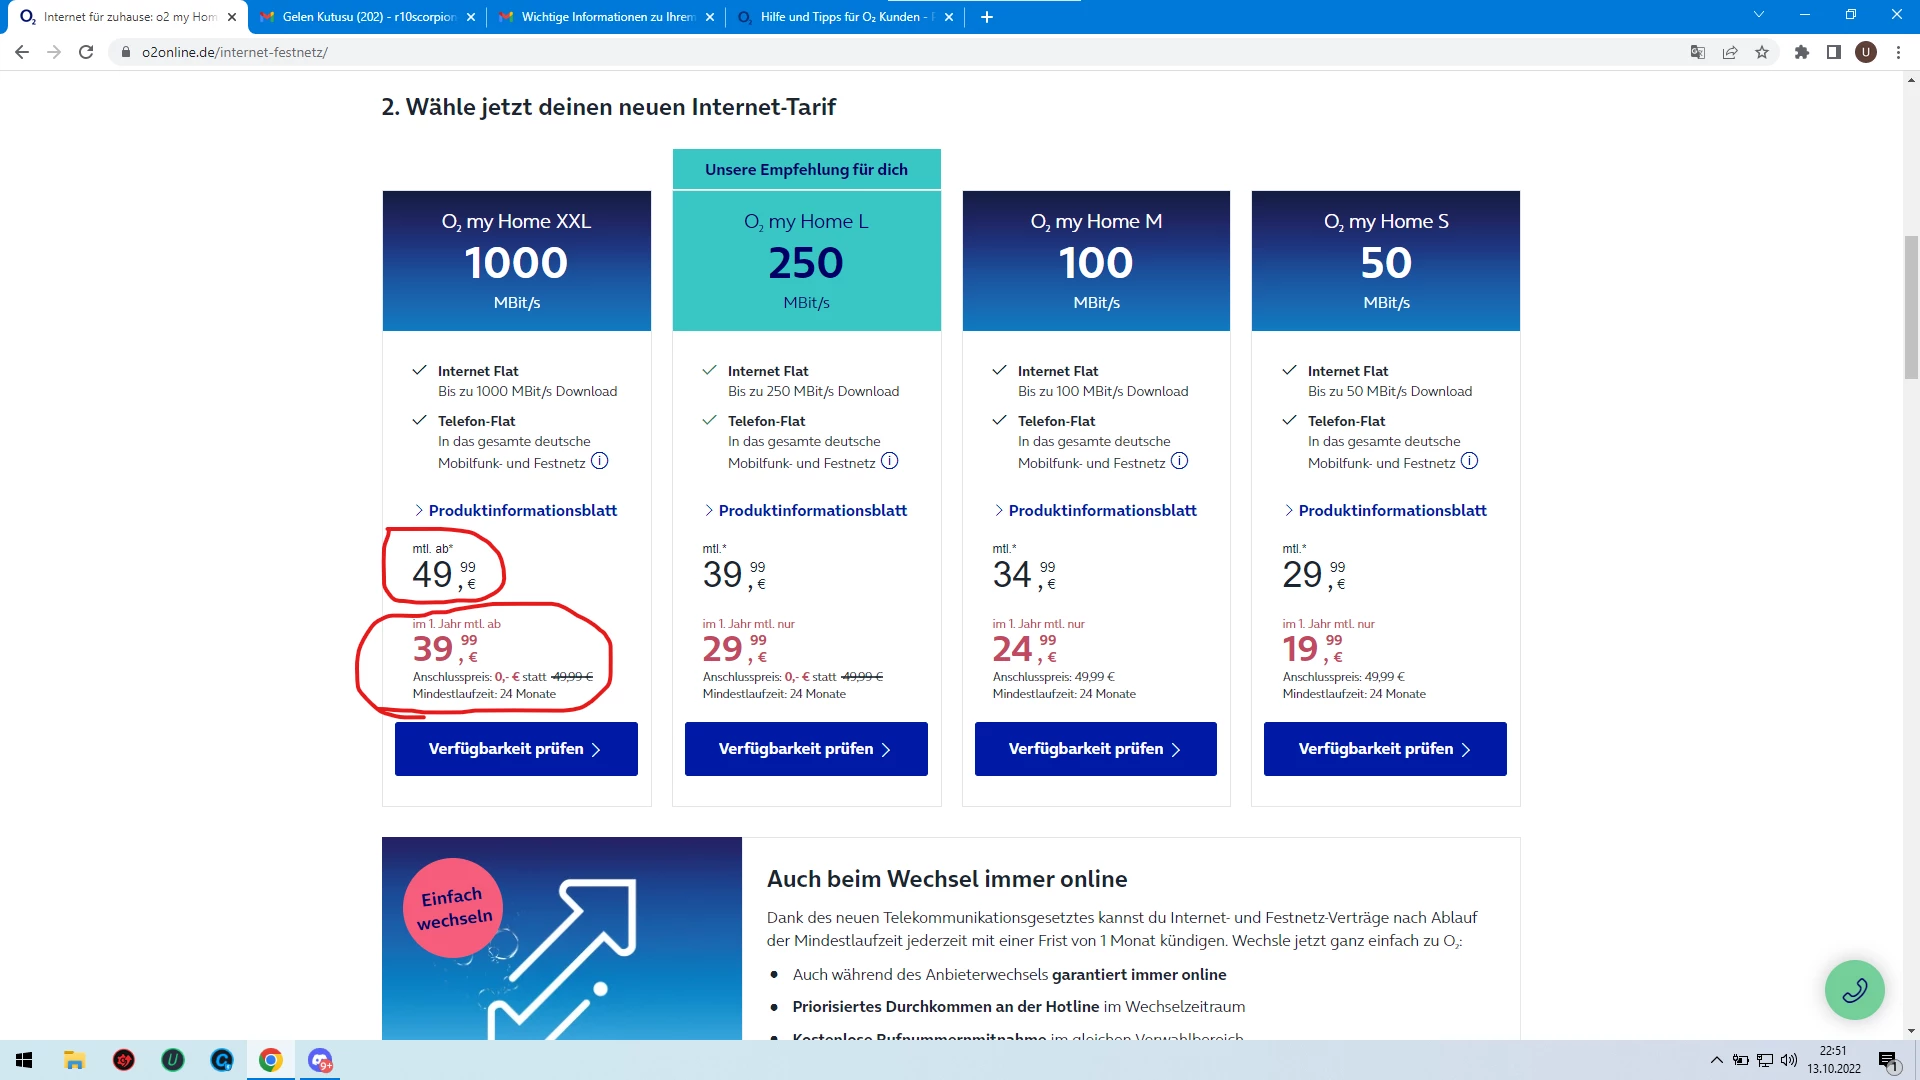Bookmark this page with the star icon
1920x1080 pixels.
(1762, 52)
